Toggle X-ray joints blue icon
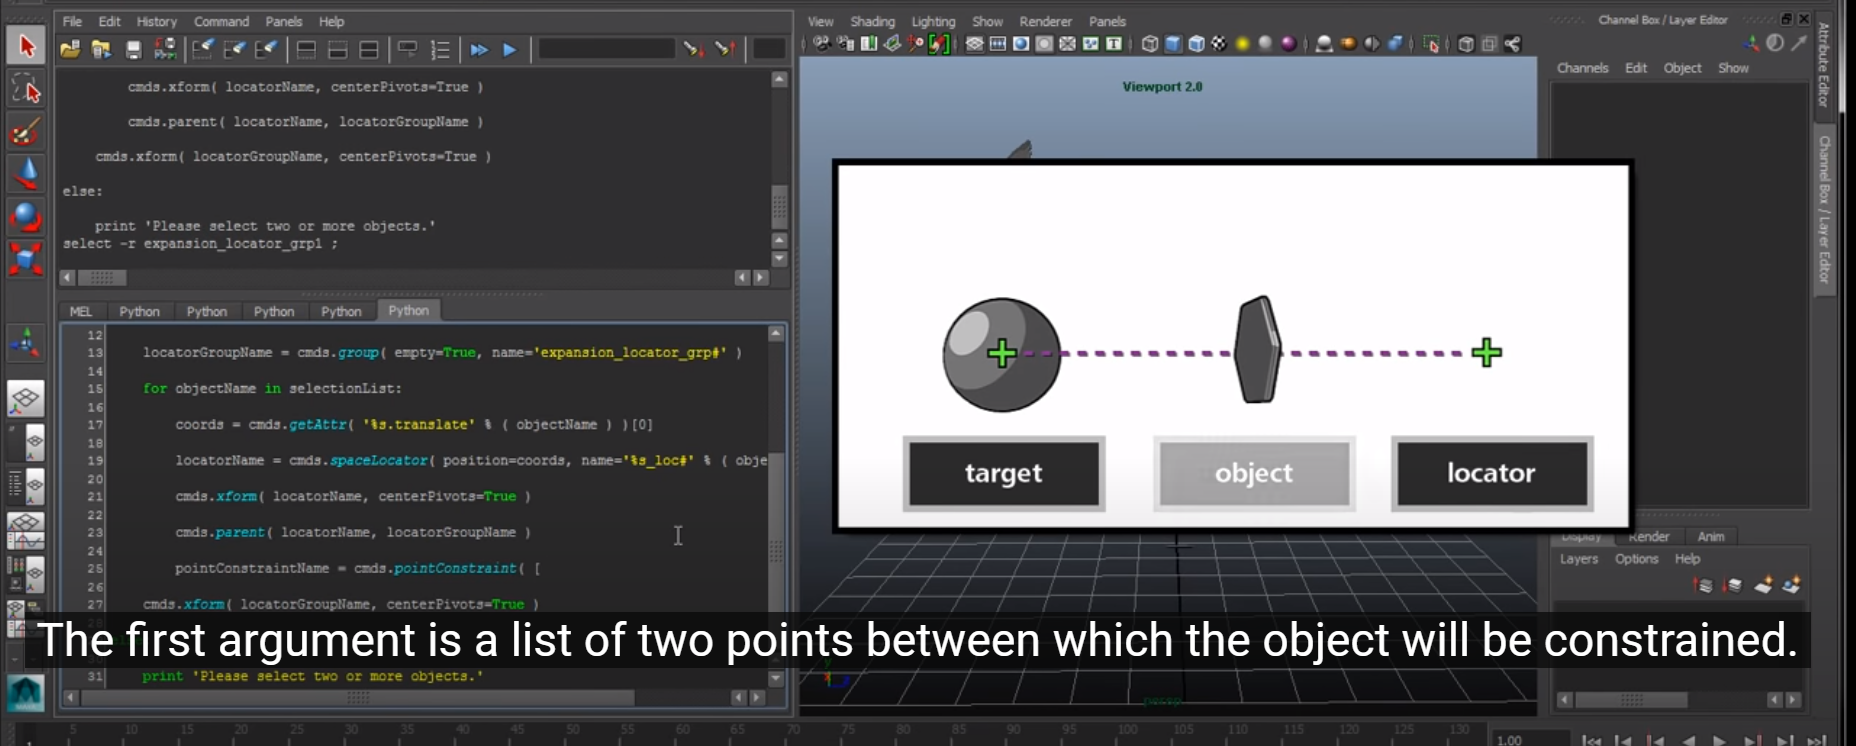Screen dimensions: 1856x746 point(1394,43)
